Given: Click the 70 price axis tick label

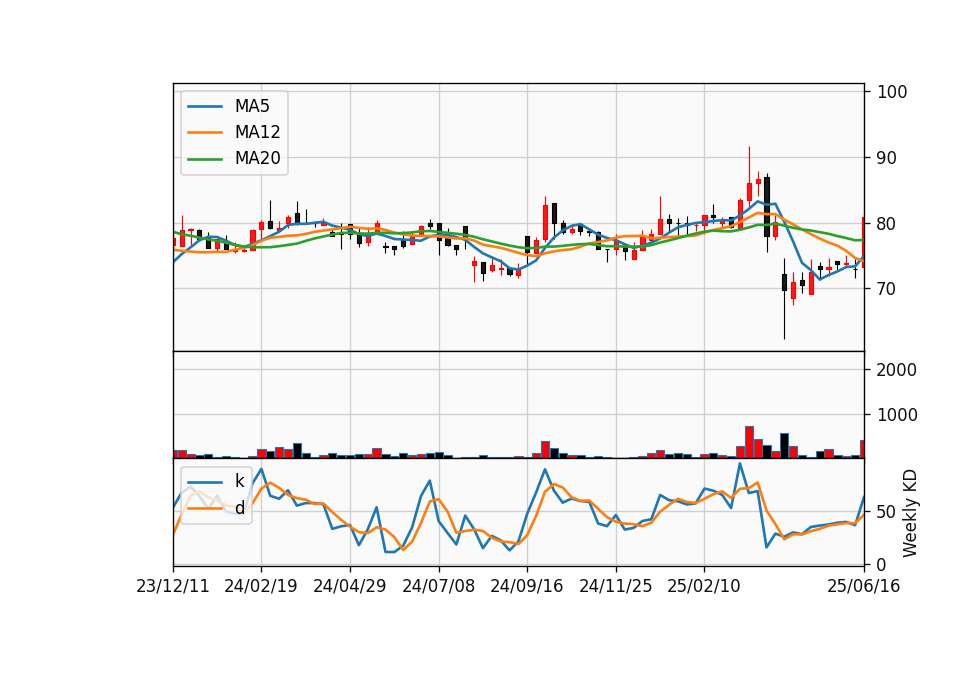Looking at the screenshot, I should 887,288.
